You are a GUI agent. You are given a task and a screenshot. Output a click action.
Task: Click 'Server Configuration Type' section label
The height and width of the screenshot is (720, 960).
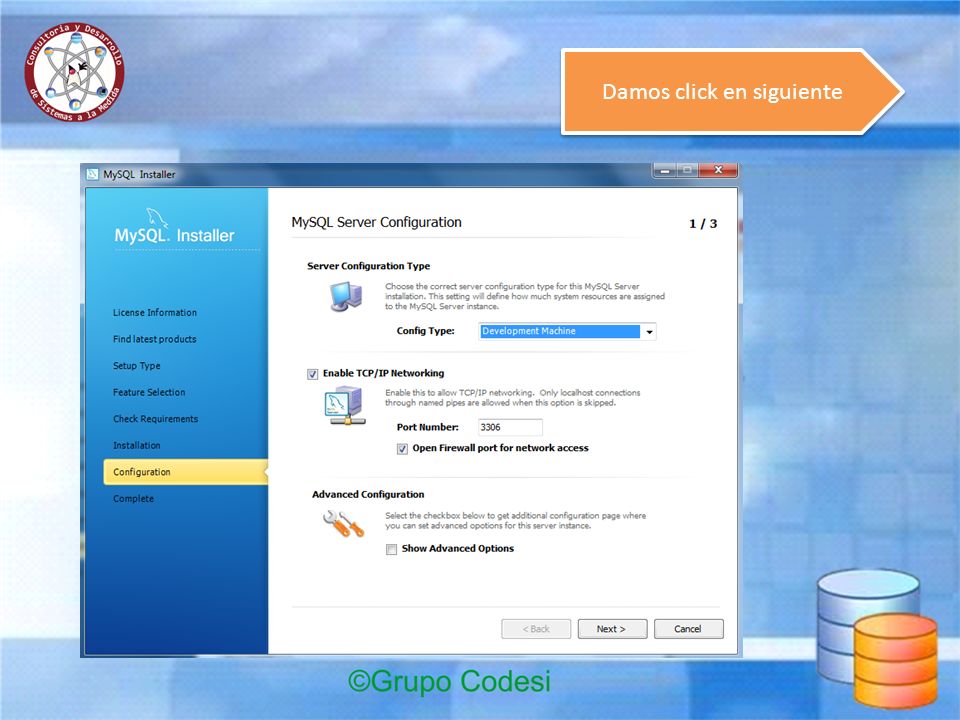(369, 266)
